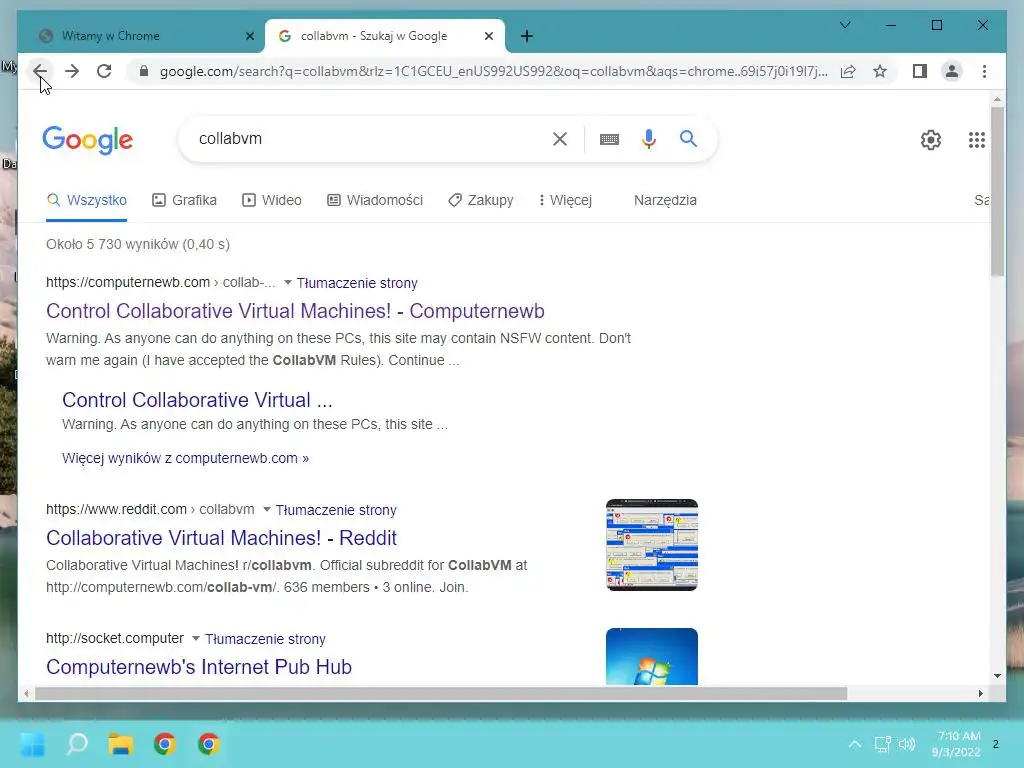Go back using the browser back arrow
Screen dimensions: 1024x768
40,71
